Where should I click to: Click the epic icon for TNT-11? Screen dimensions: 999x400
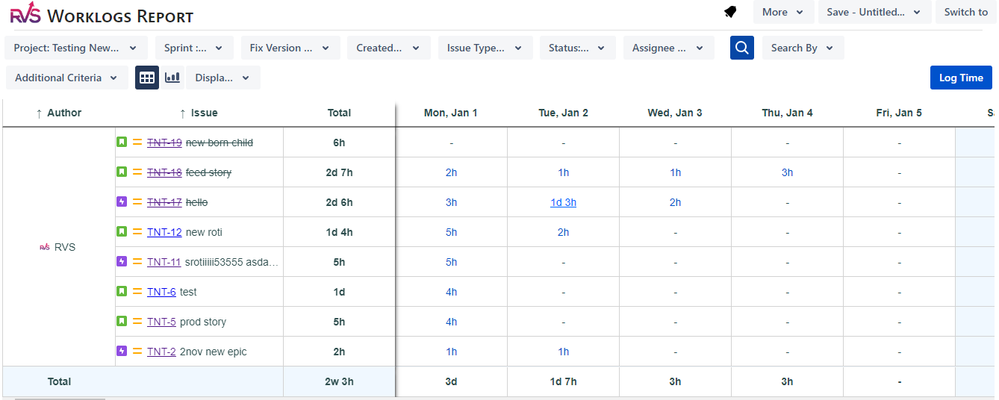(x=122, y=261)
